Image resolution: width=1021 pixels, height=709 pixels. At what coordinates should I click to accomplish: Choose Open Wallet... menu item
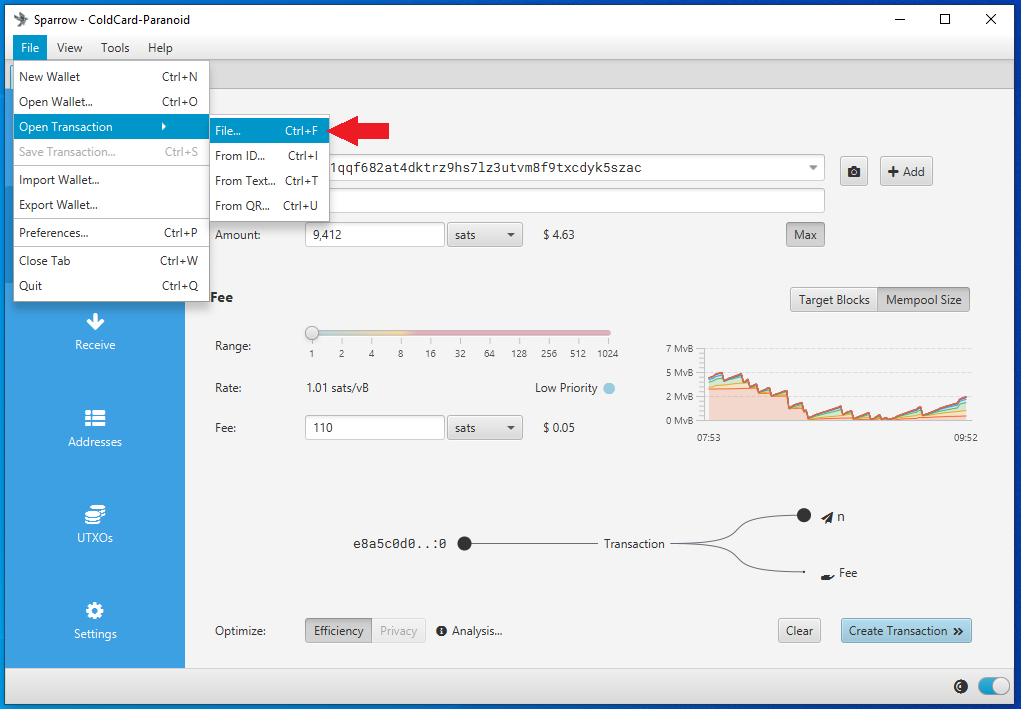(x=111, y=102)
